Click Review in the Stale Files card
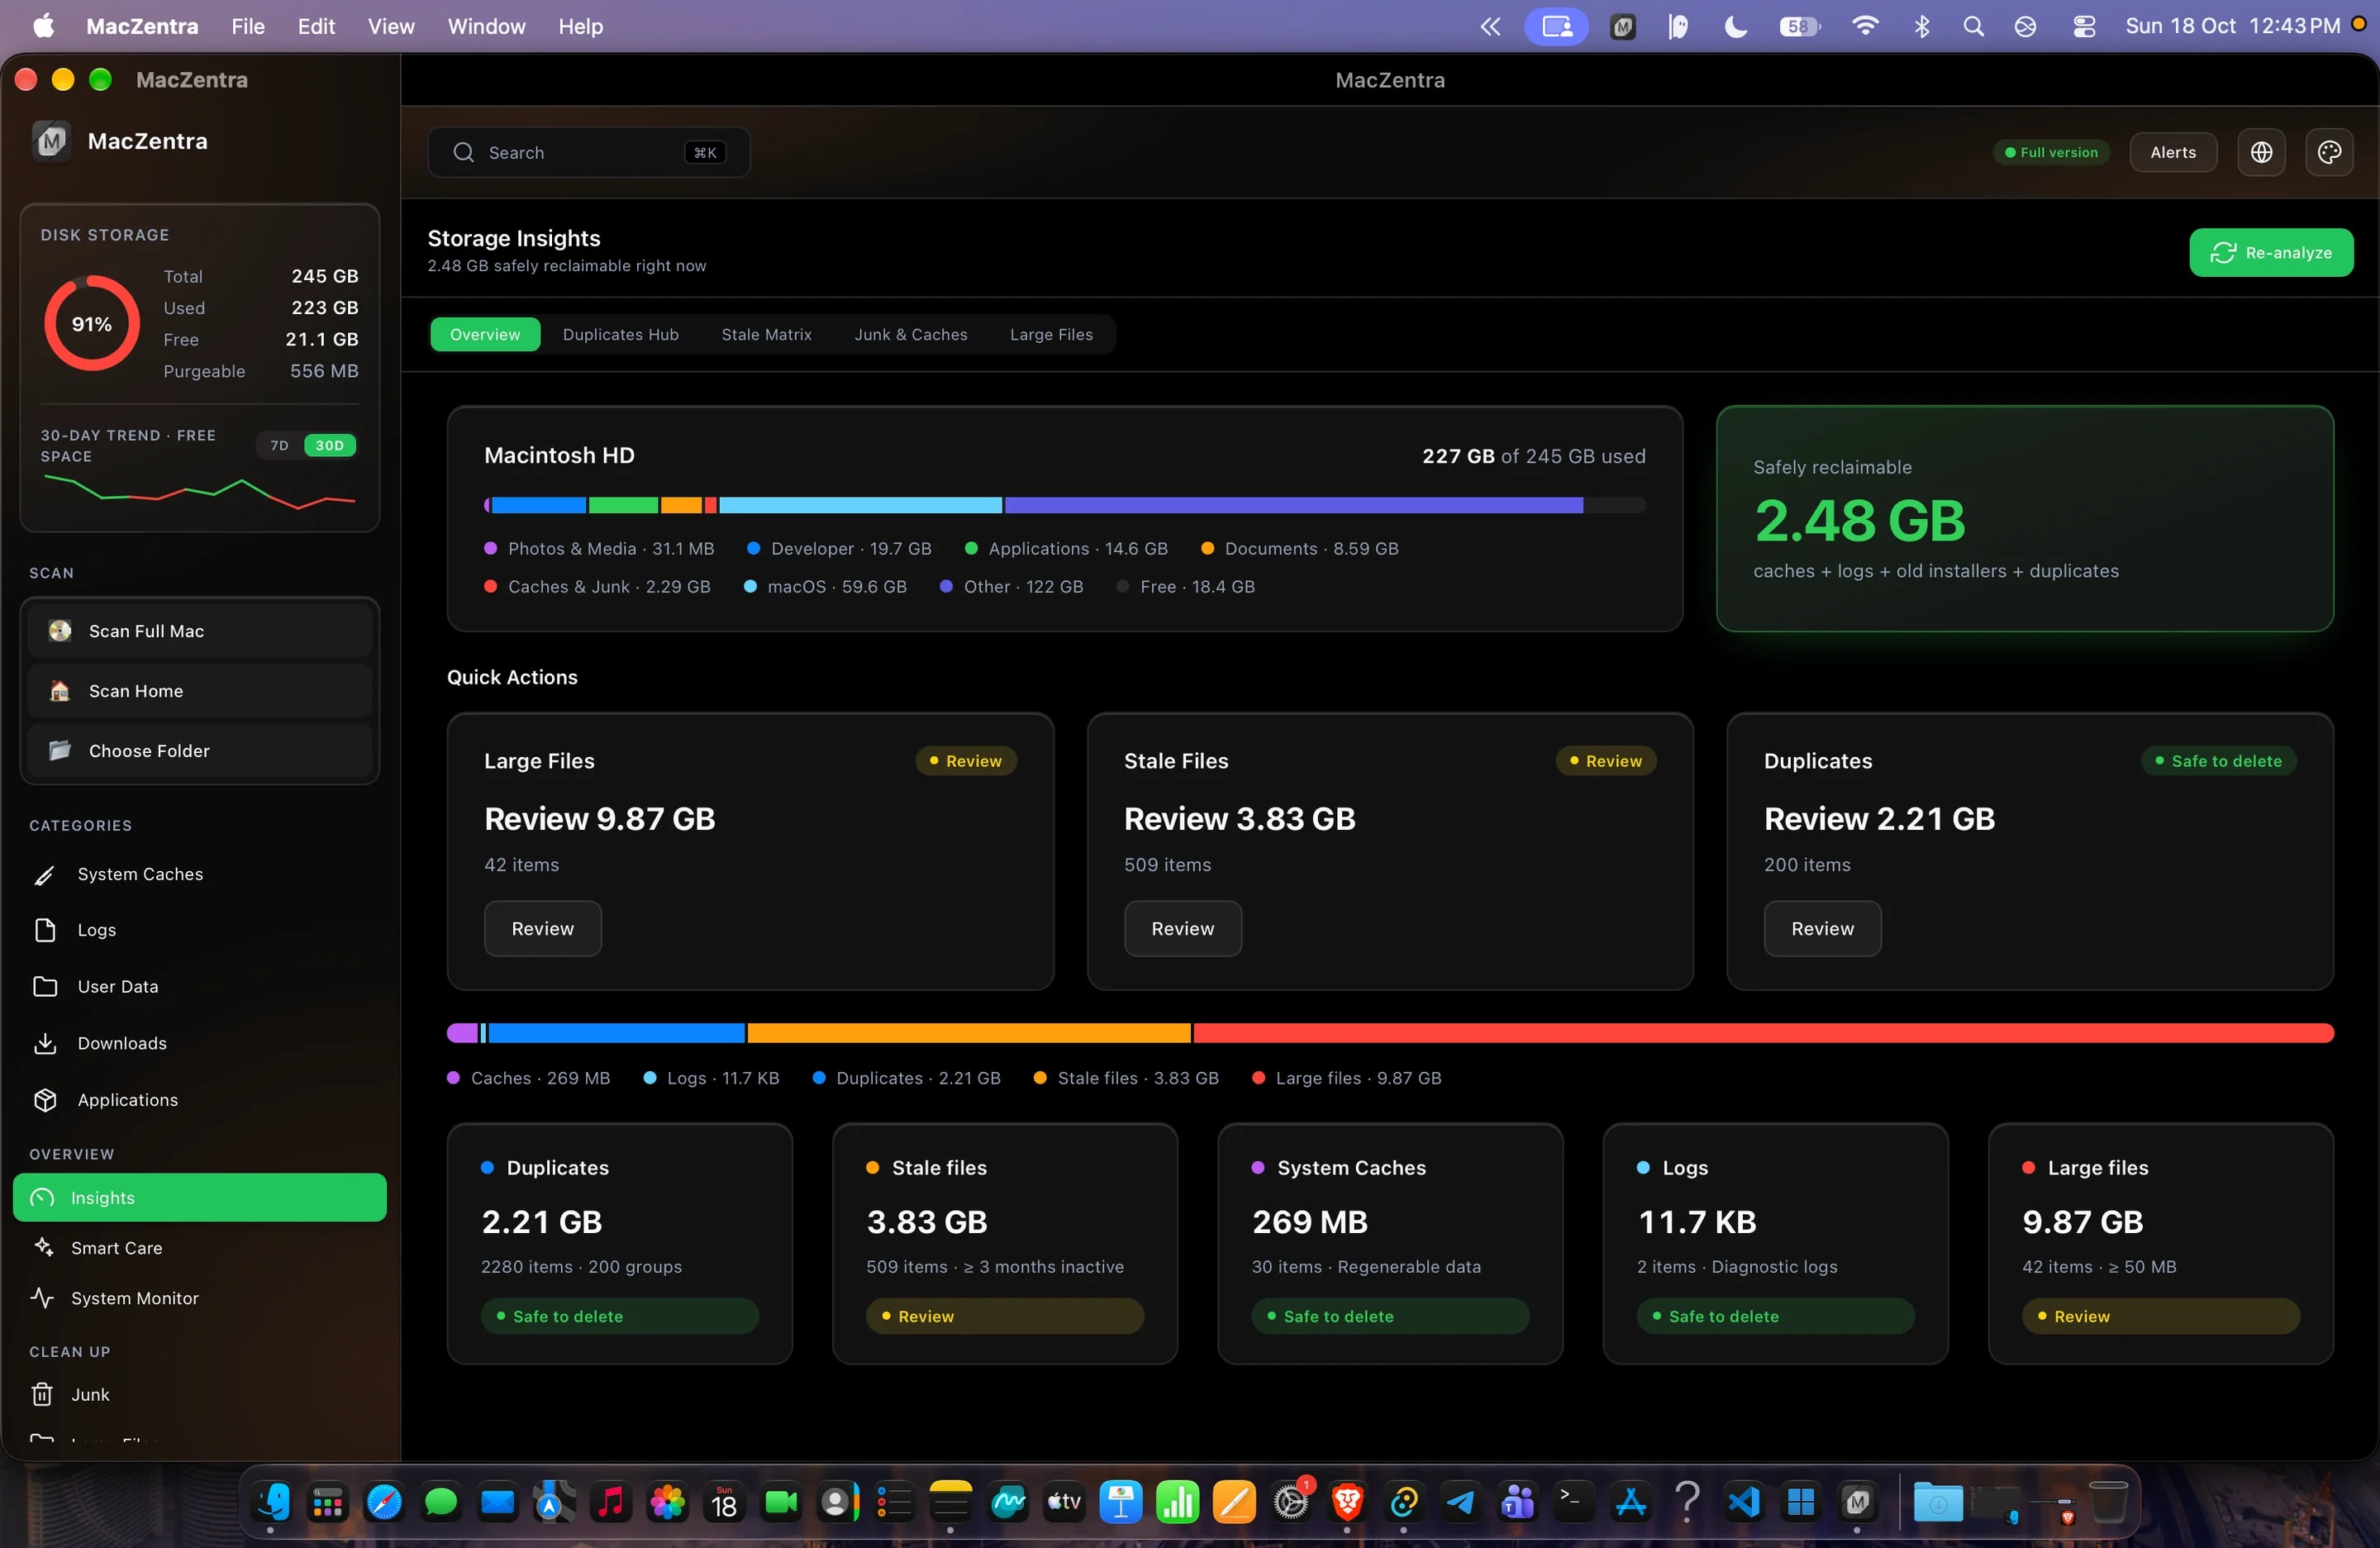Image resolution: width=2380 pixels, height=1548 pixels. coord(1182,928)
